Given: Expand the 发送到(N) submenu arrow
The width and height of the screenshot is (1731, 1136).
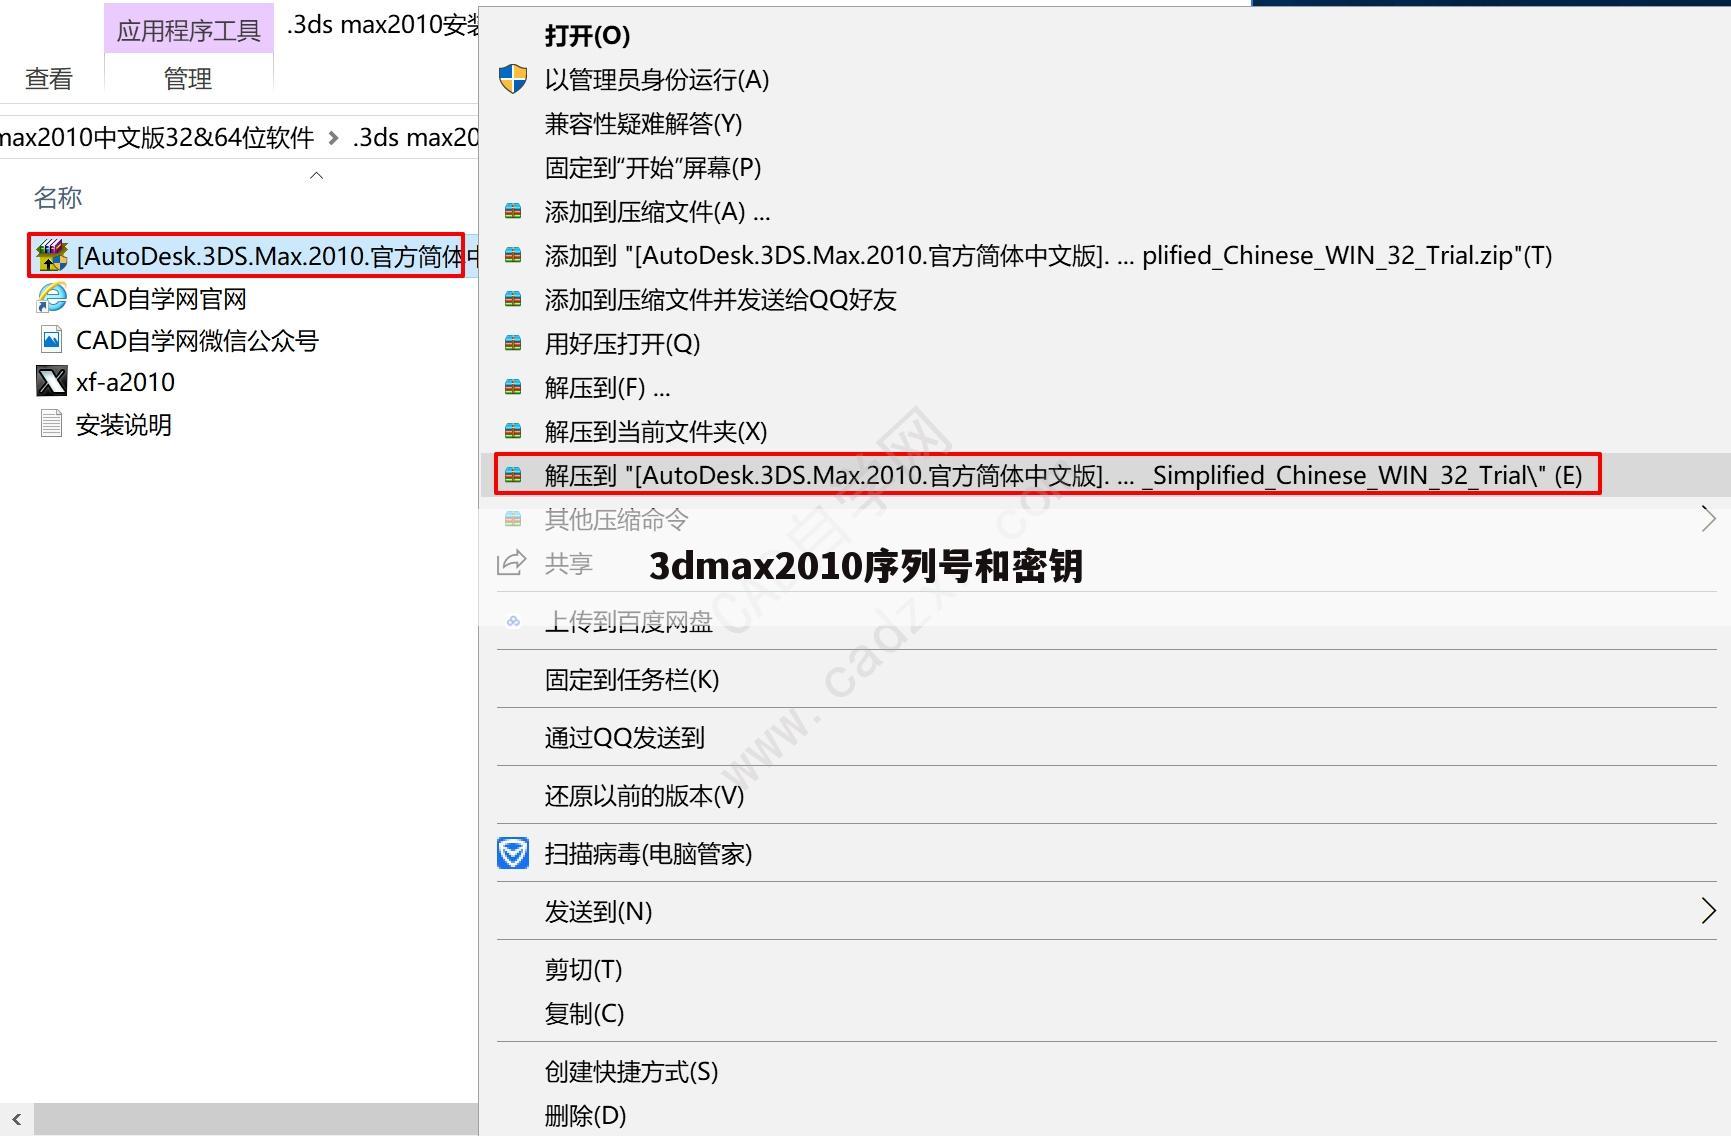Looking at the screenshot, I should click(x=1708, y=911).
